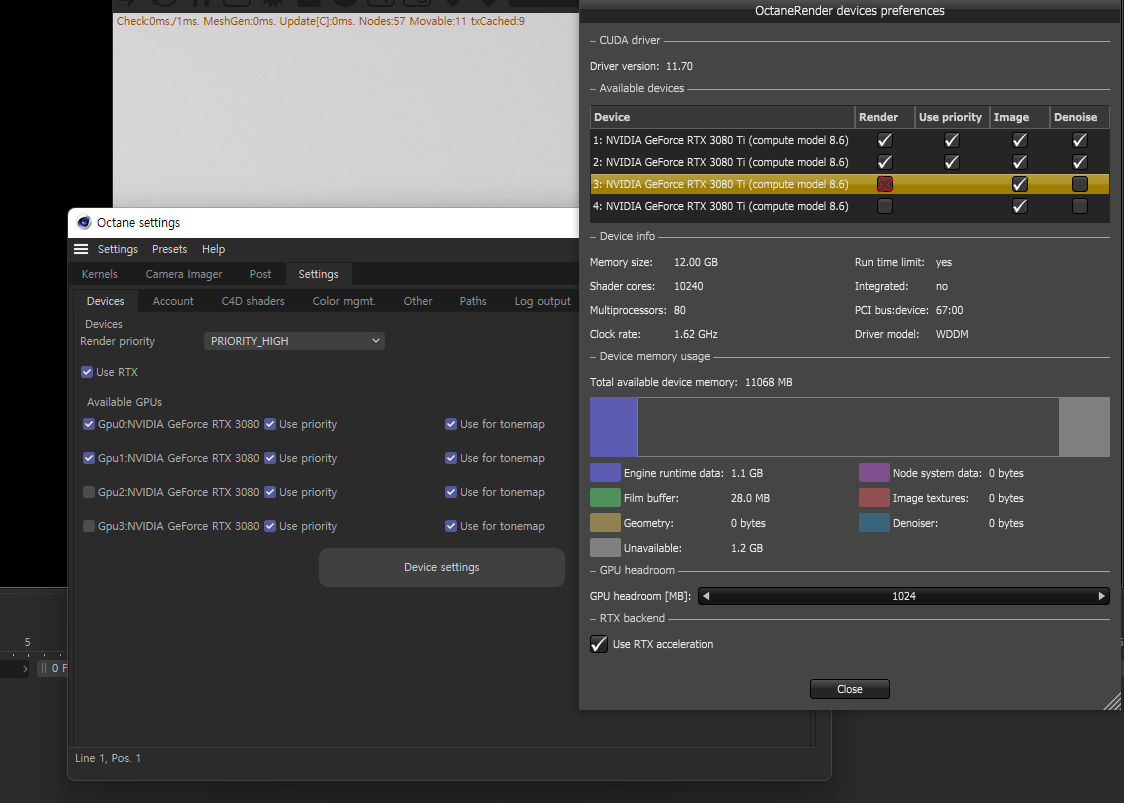
Task: Click the Film buffer green swatch
Action: click(605, 498)
